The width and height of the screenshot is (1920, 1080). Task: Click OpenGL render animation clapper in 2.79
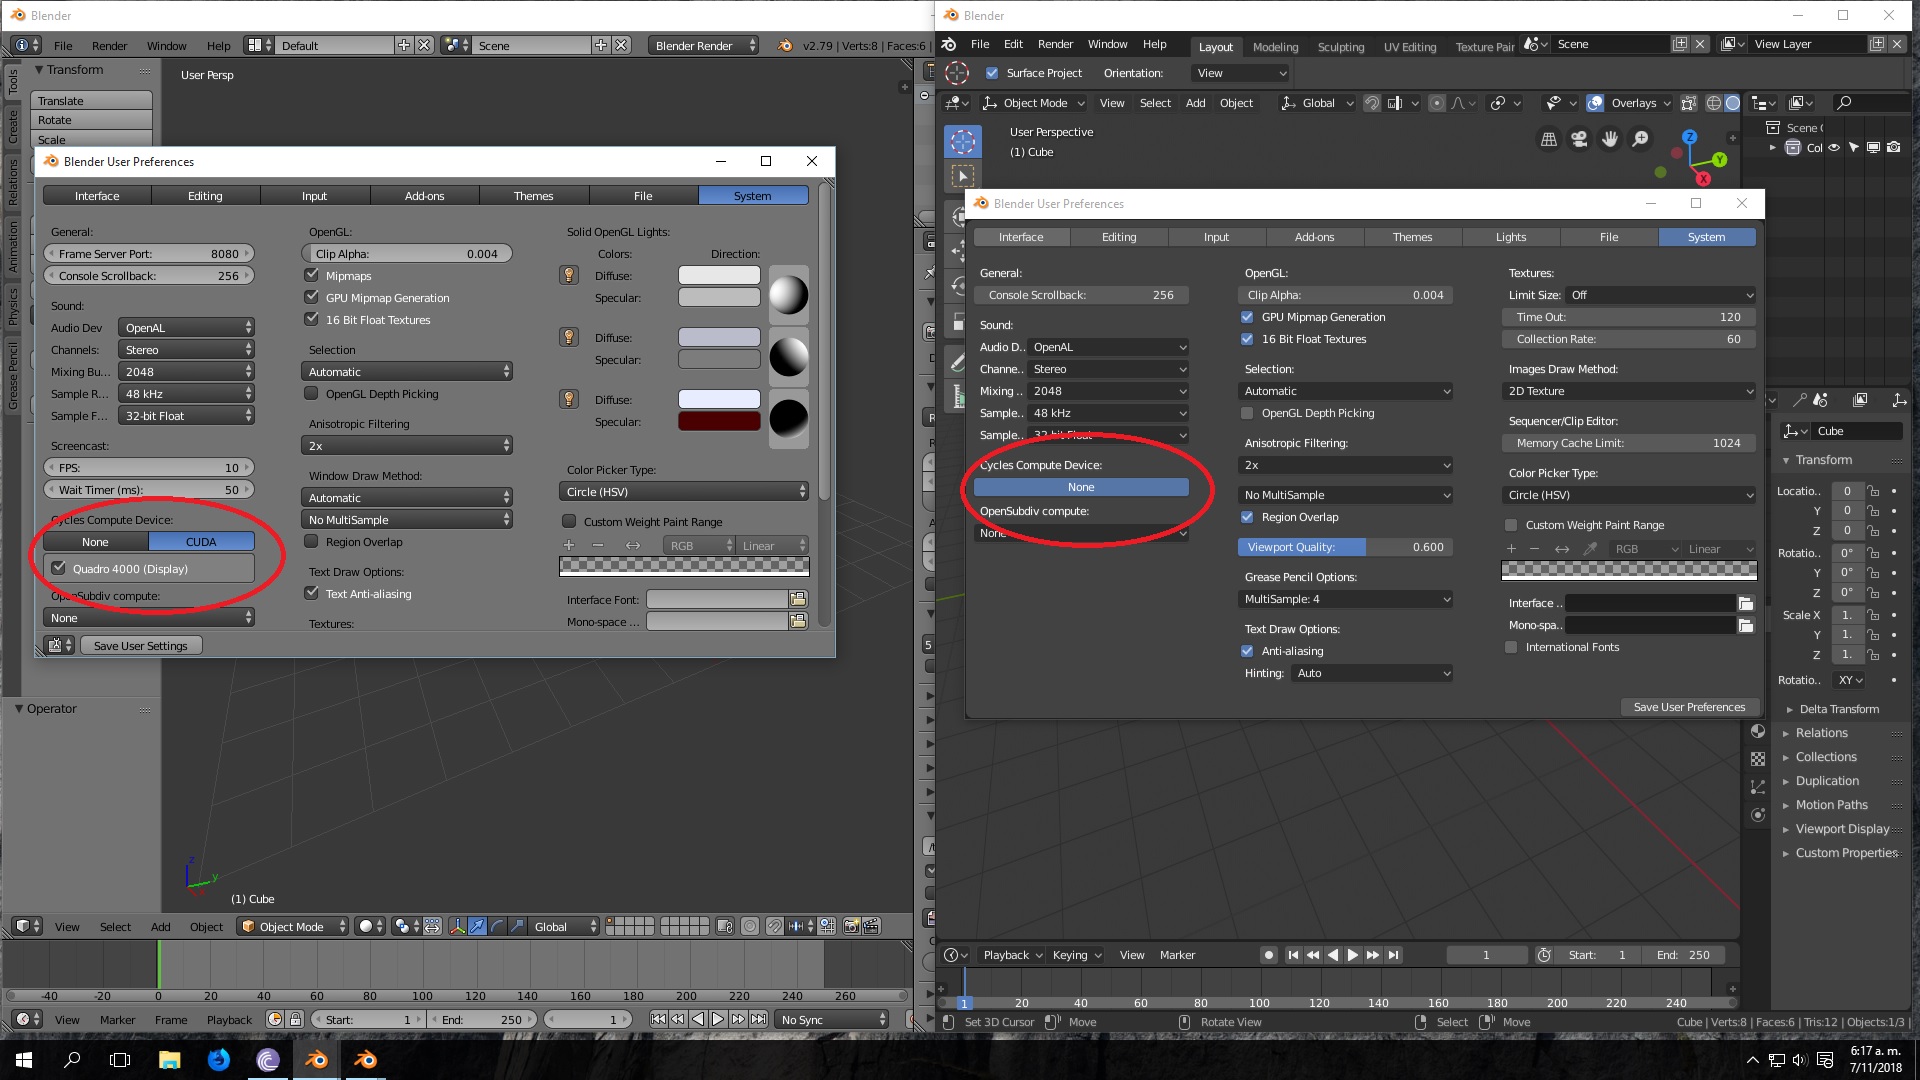click(871, 926)
